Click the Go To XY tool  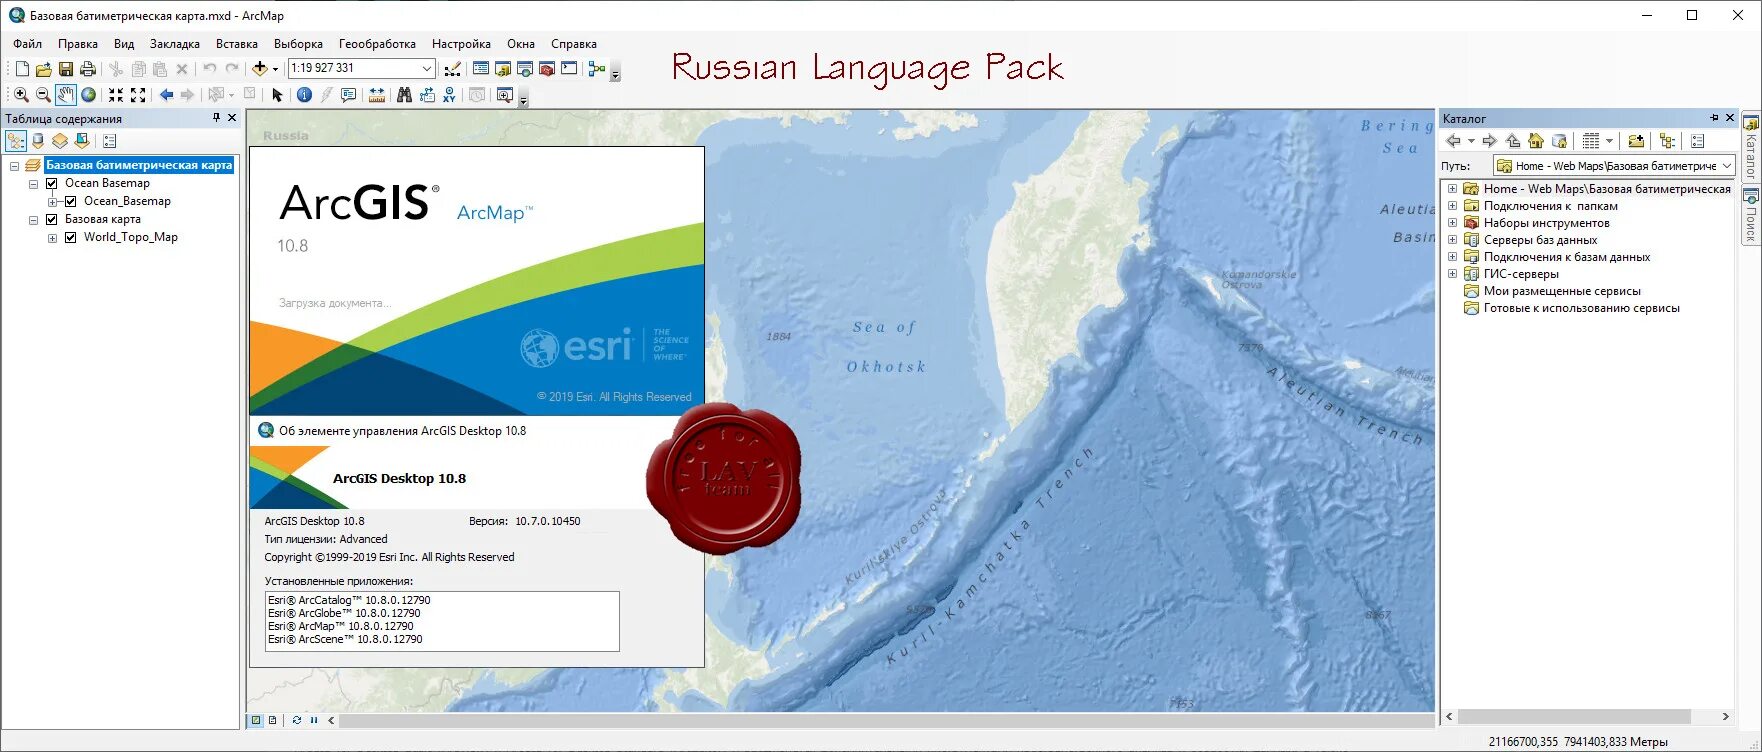pyautogui.click(x=449, y=95)
